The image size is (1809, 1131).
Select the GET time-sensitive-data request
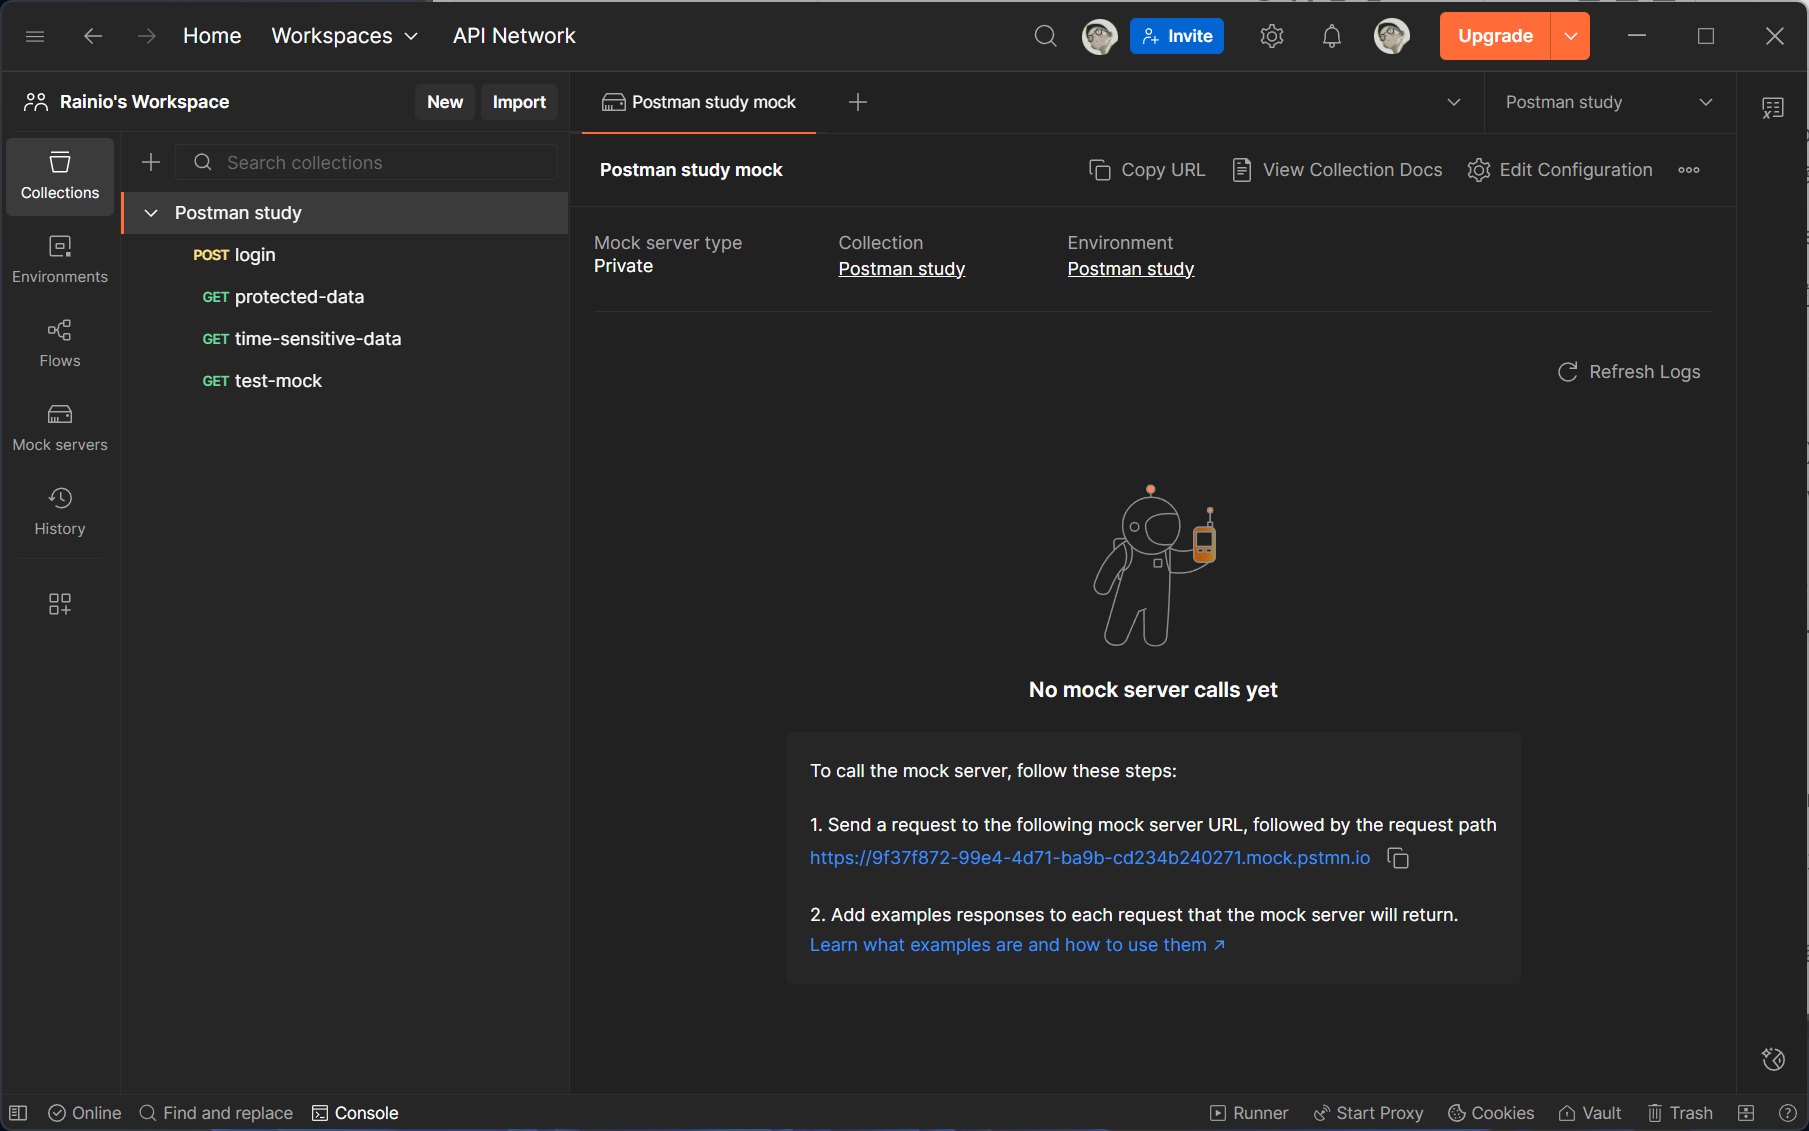coord(345,339)
